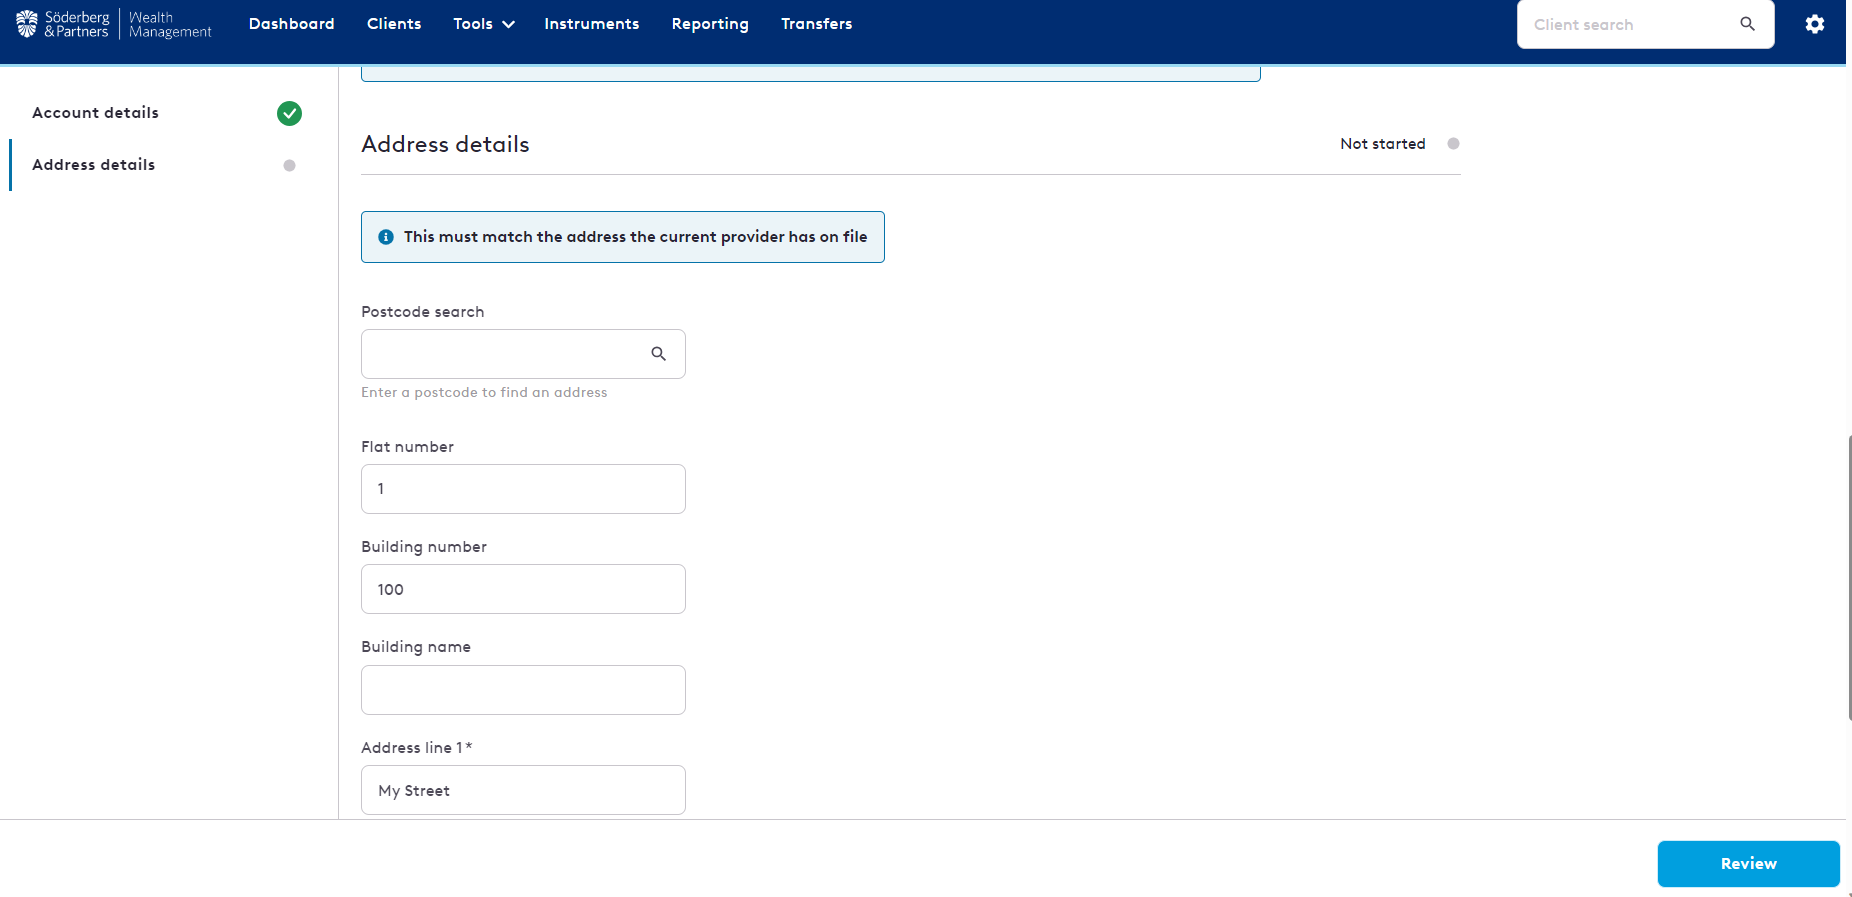
Task: Click the grey Address details status dot
Action: pyautogui.click(x=289, y=166)
